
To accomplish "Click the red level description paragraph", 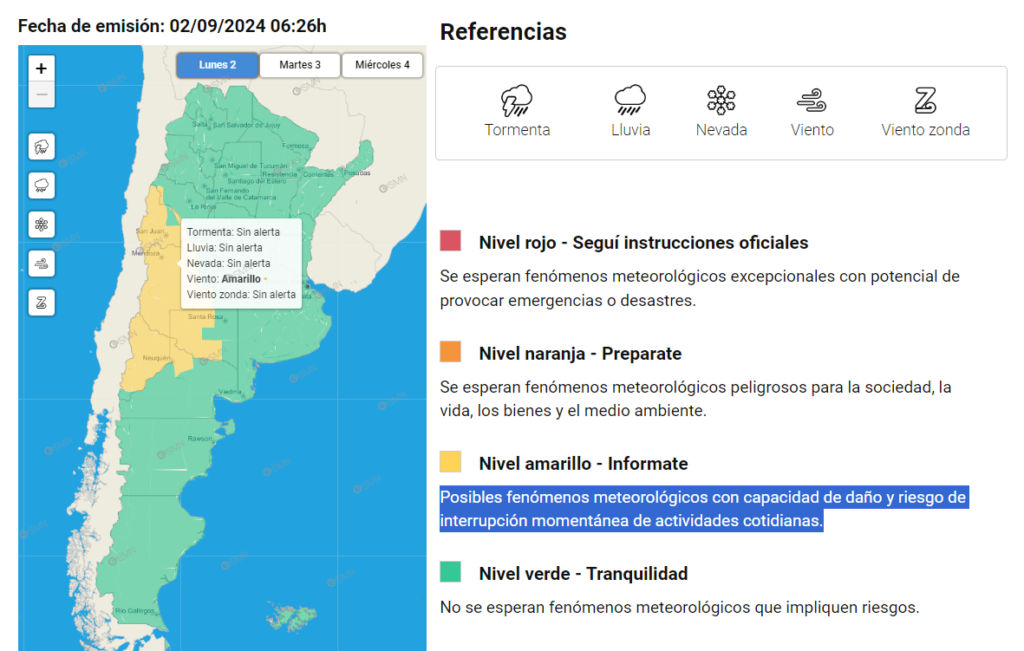I will 699,288.
